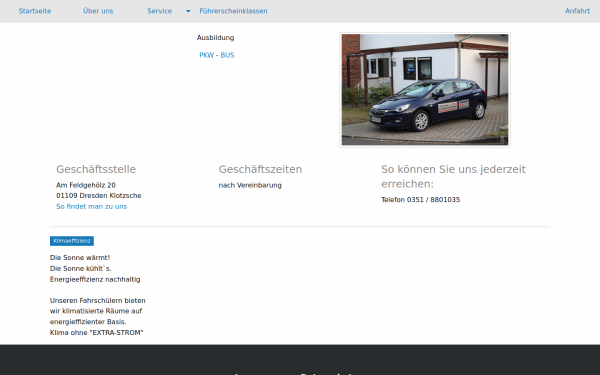Click the text 'Energieeffizienz nachhaltig'
600x375 pixels.
pos(95,279)
